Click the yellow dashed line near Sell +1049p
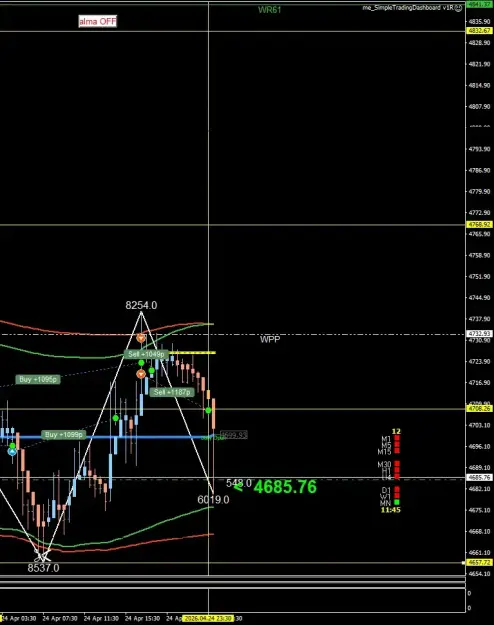494x625 pixels. point(192,353)
